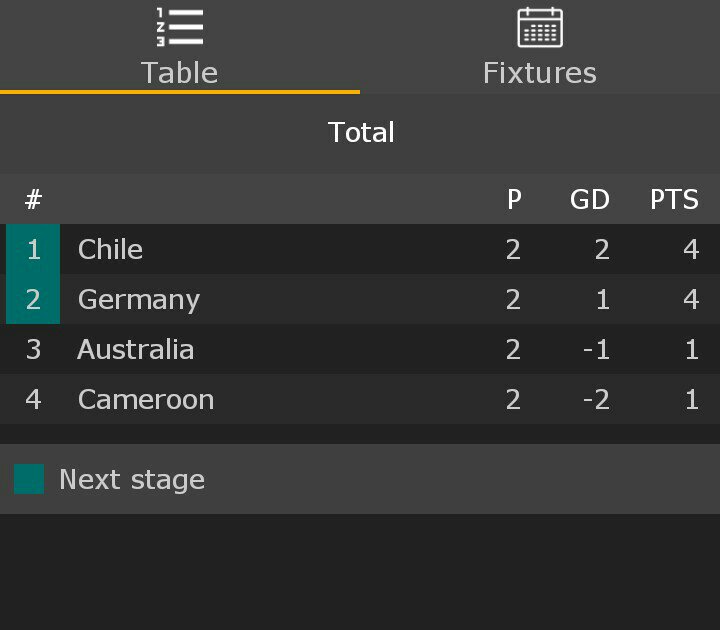The height and width of the screenshot is (630, 720).
Task: Click the calendar Fixtures icon
Action: 540,27
